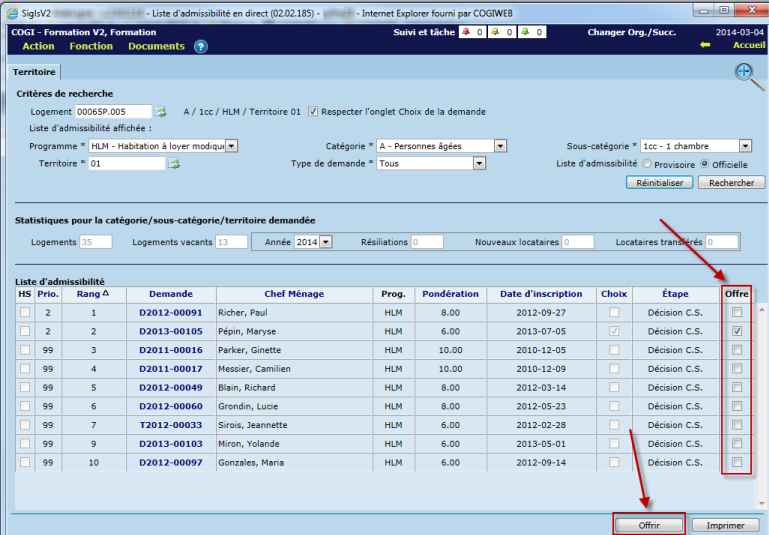The image size is (769, 535).
Task: Click the Offrir button
Action: tap(648, 524)
